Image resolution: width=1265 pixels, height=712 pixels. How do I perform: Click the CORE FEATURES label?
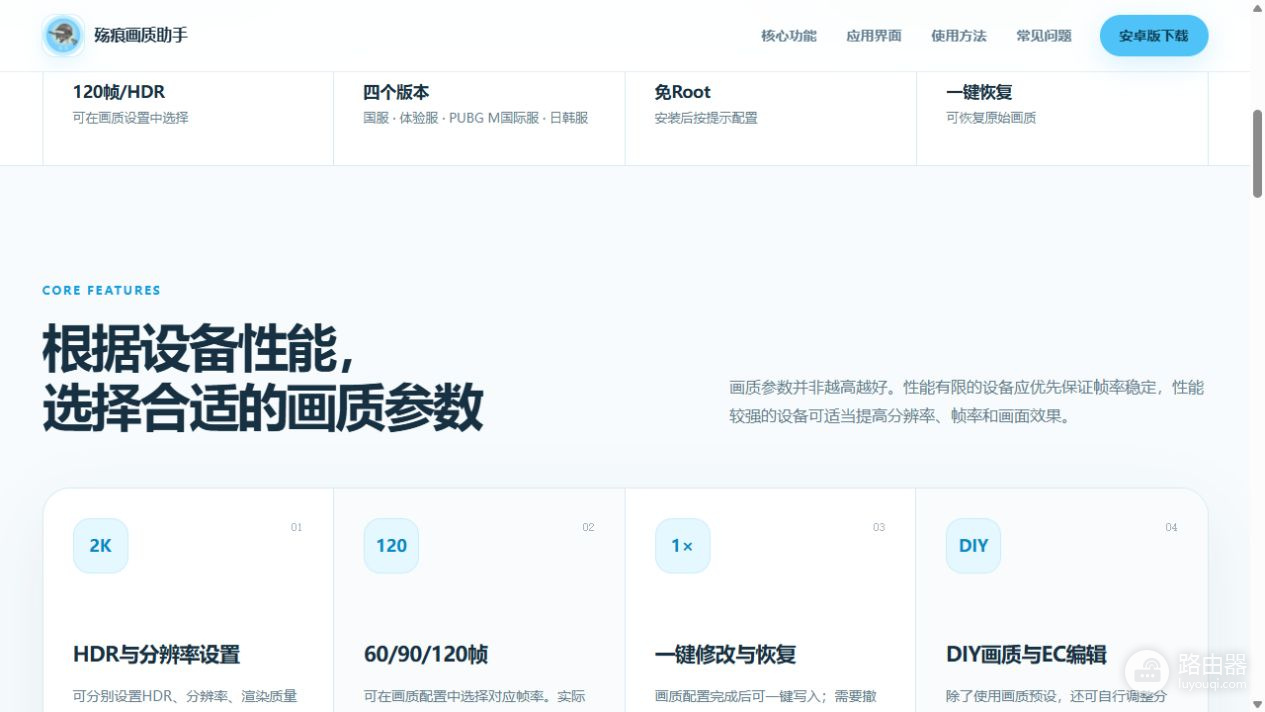pyautogui.click(x=101, y=290)
